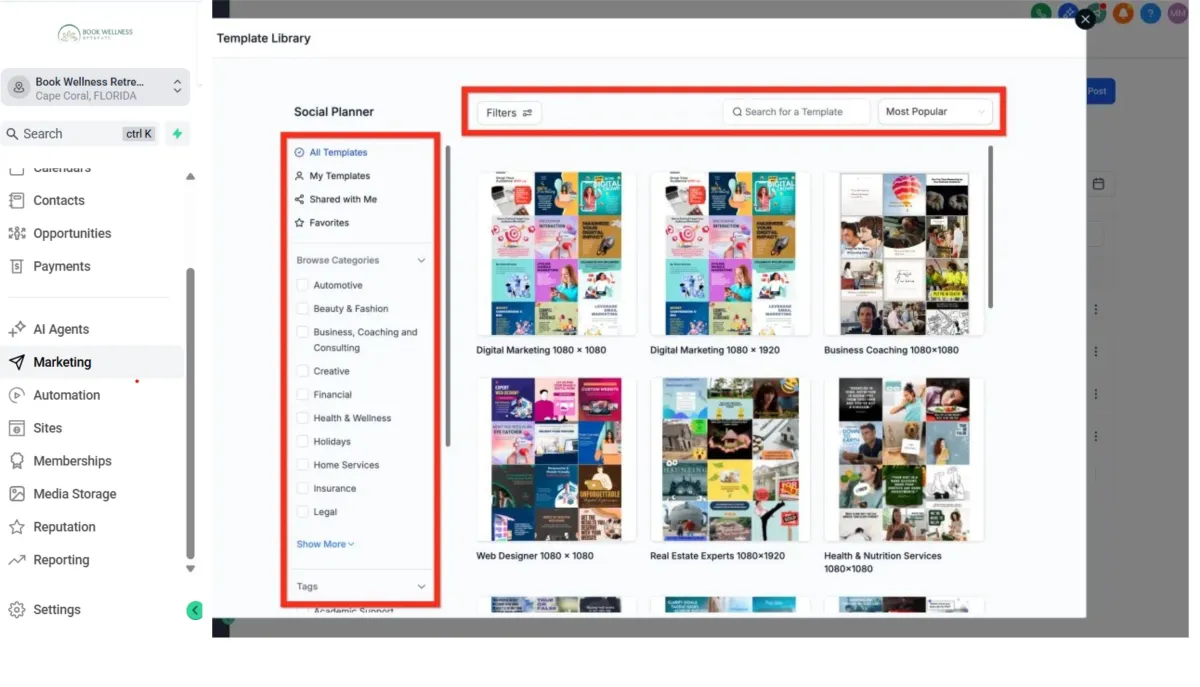Viewport: 1200px width, 687px height.
Task: Select Marketing in the sidebar
Action: point(62,362)
